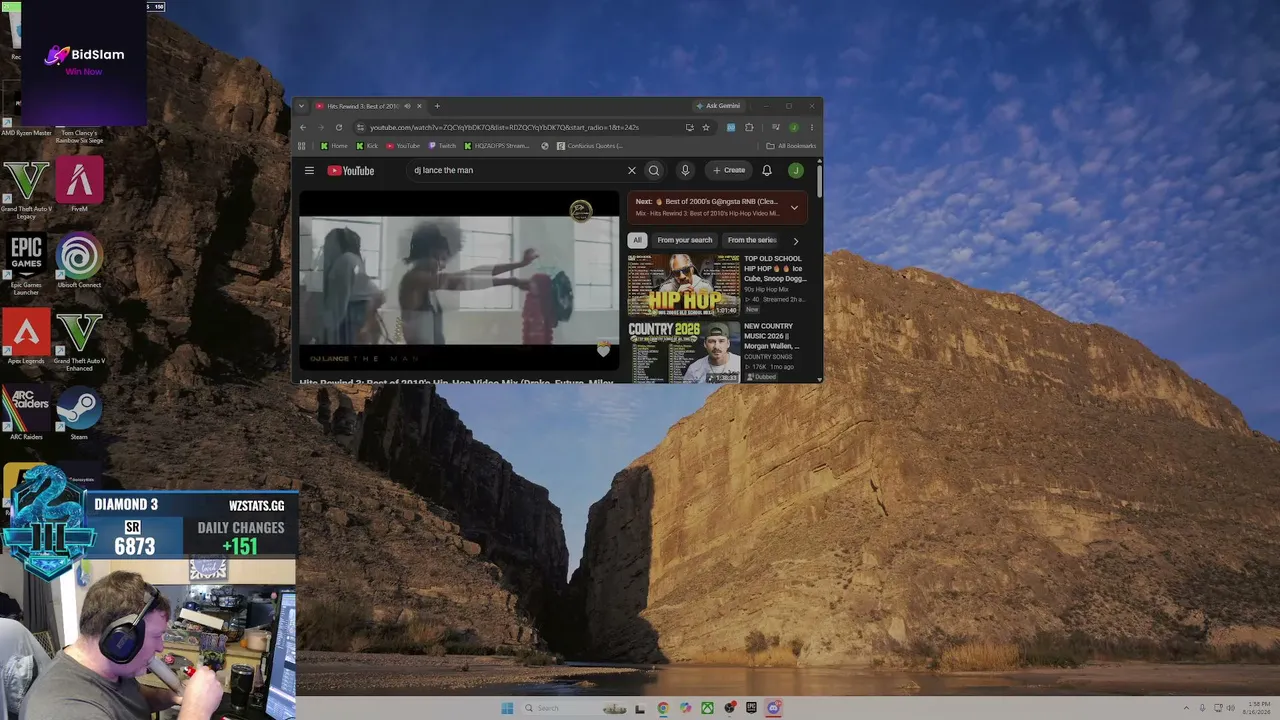
Task: Open the Twitch bookmark
Action: 442,146
